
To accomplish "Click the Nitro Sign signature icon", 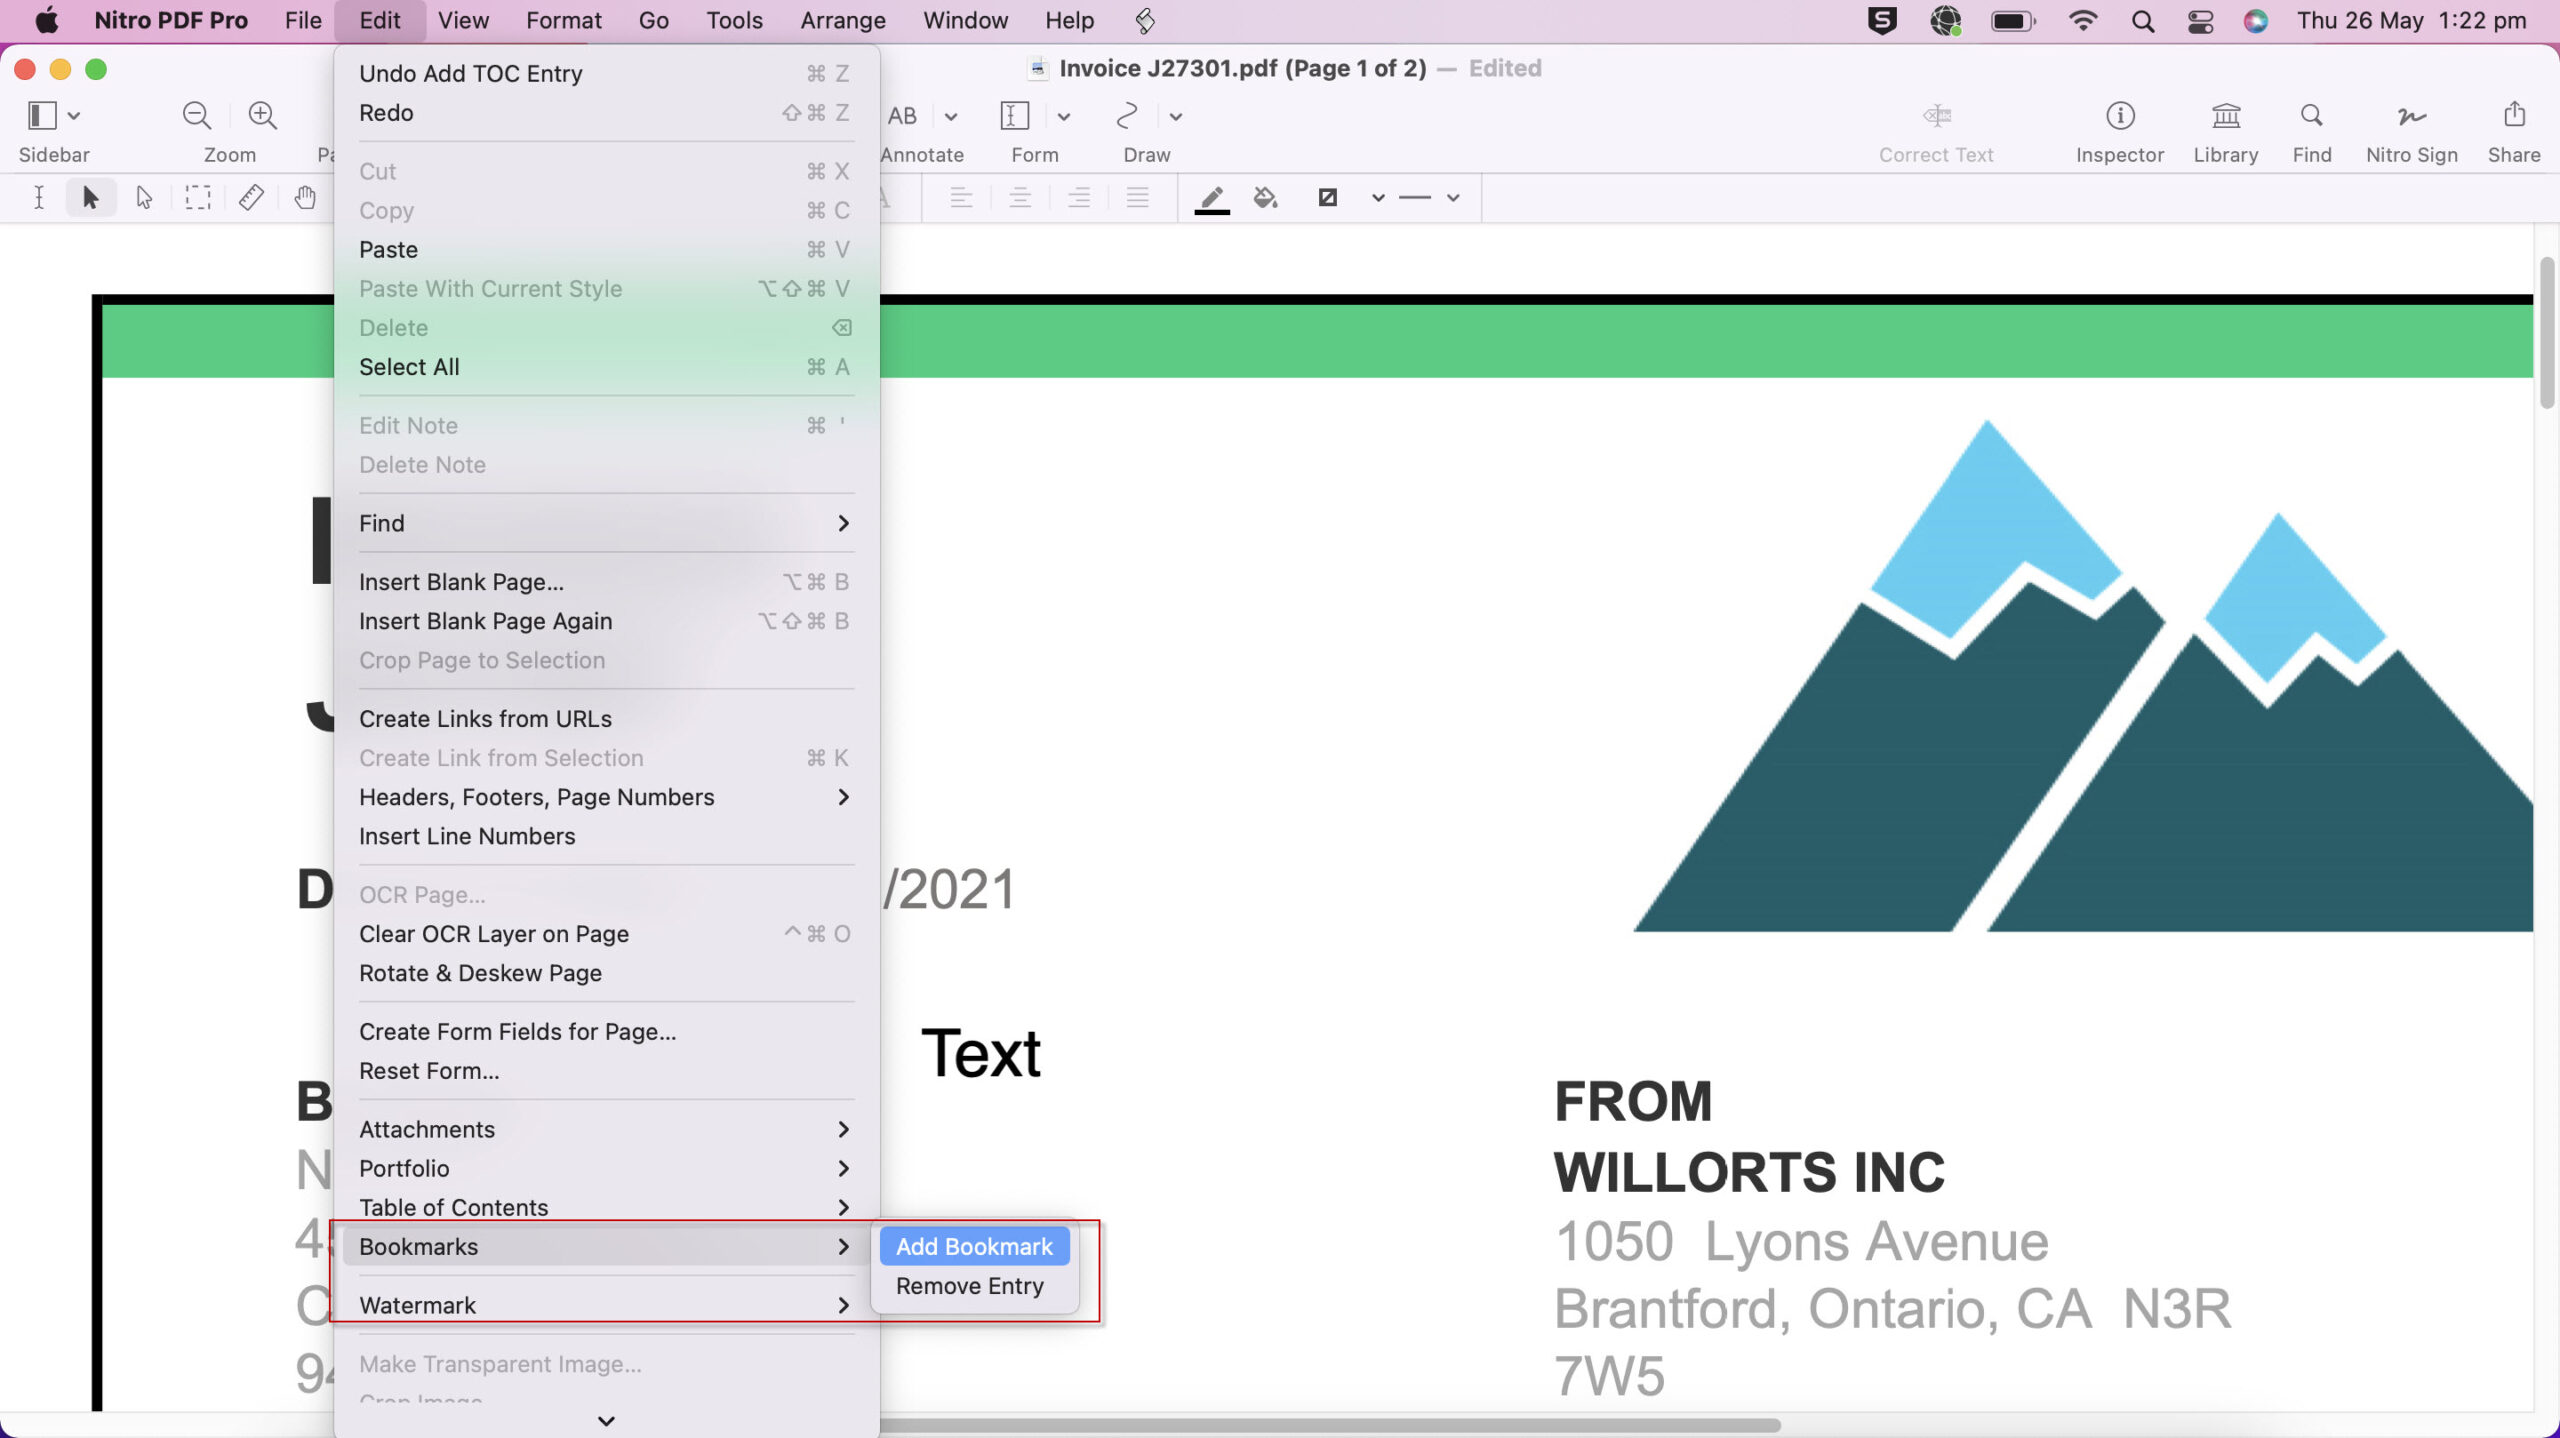I will click(2411, 116).
